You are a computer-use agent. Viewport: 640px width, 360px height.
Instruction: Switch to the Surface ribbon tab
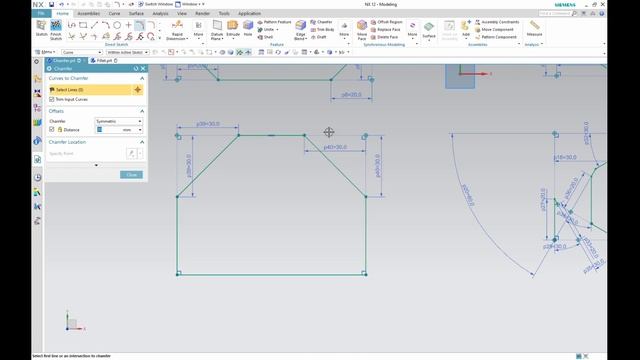pyautogui.click(x=136, y=13)
